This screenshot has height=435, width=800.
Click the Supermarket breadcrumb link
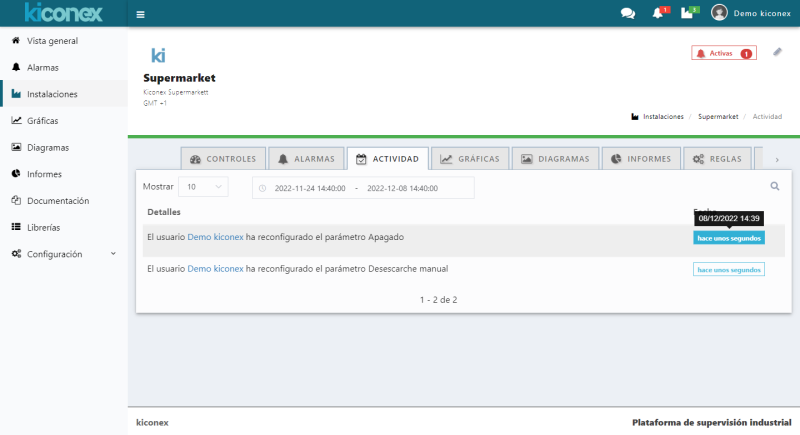pyautogui.click(x=717, y=117)
